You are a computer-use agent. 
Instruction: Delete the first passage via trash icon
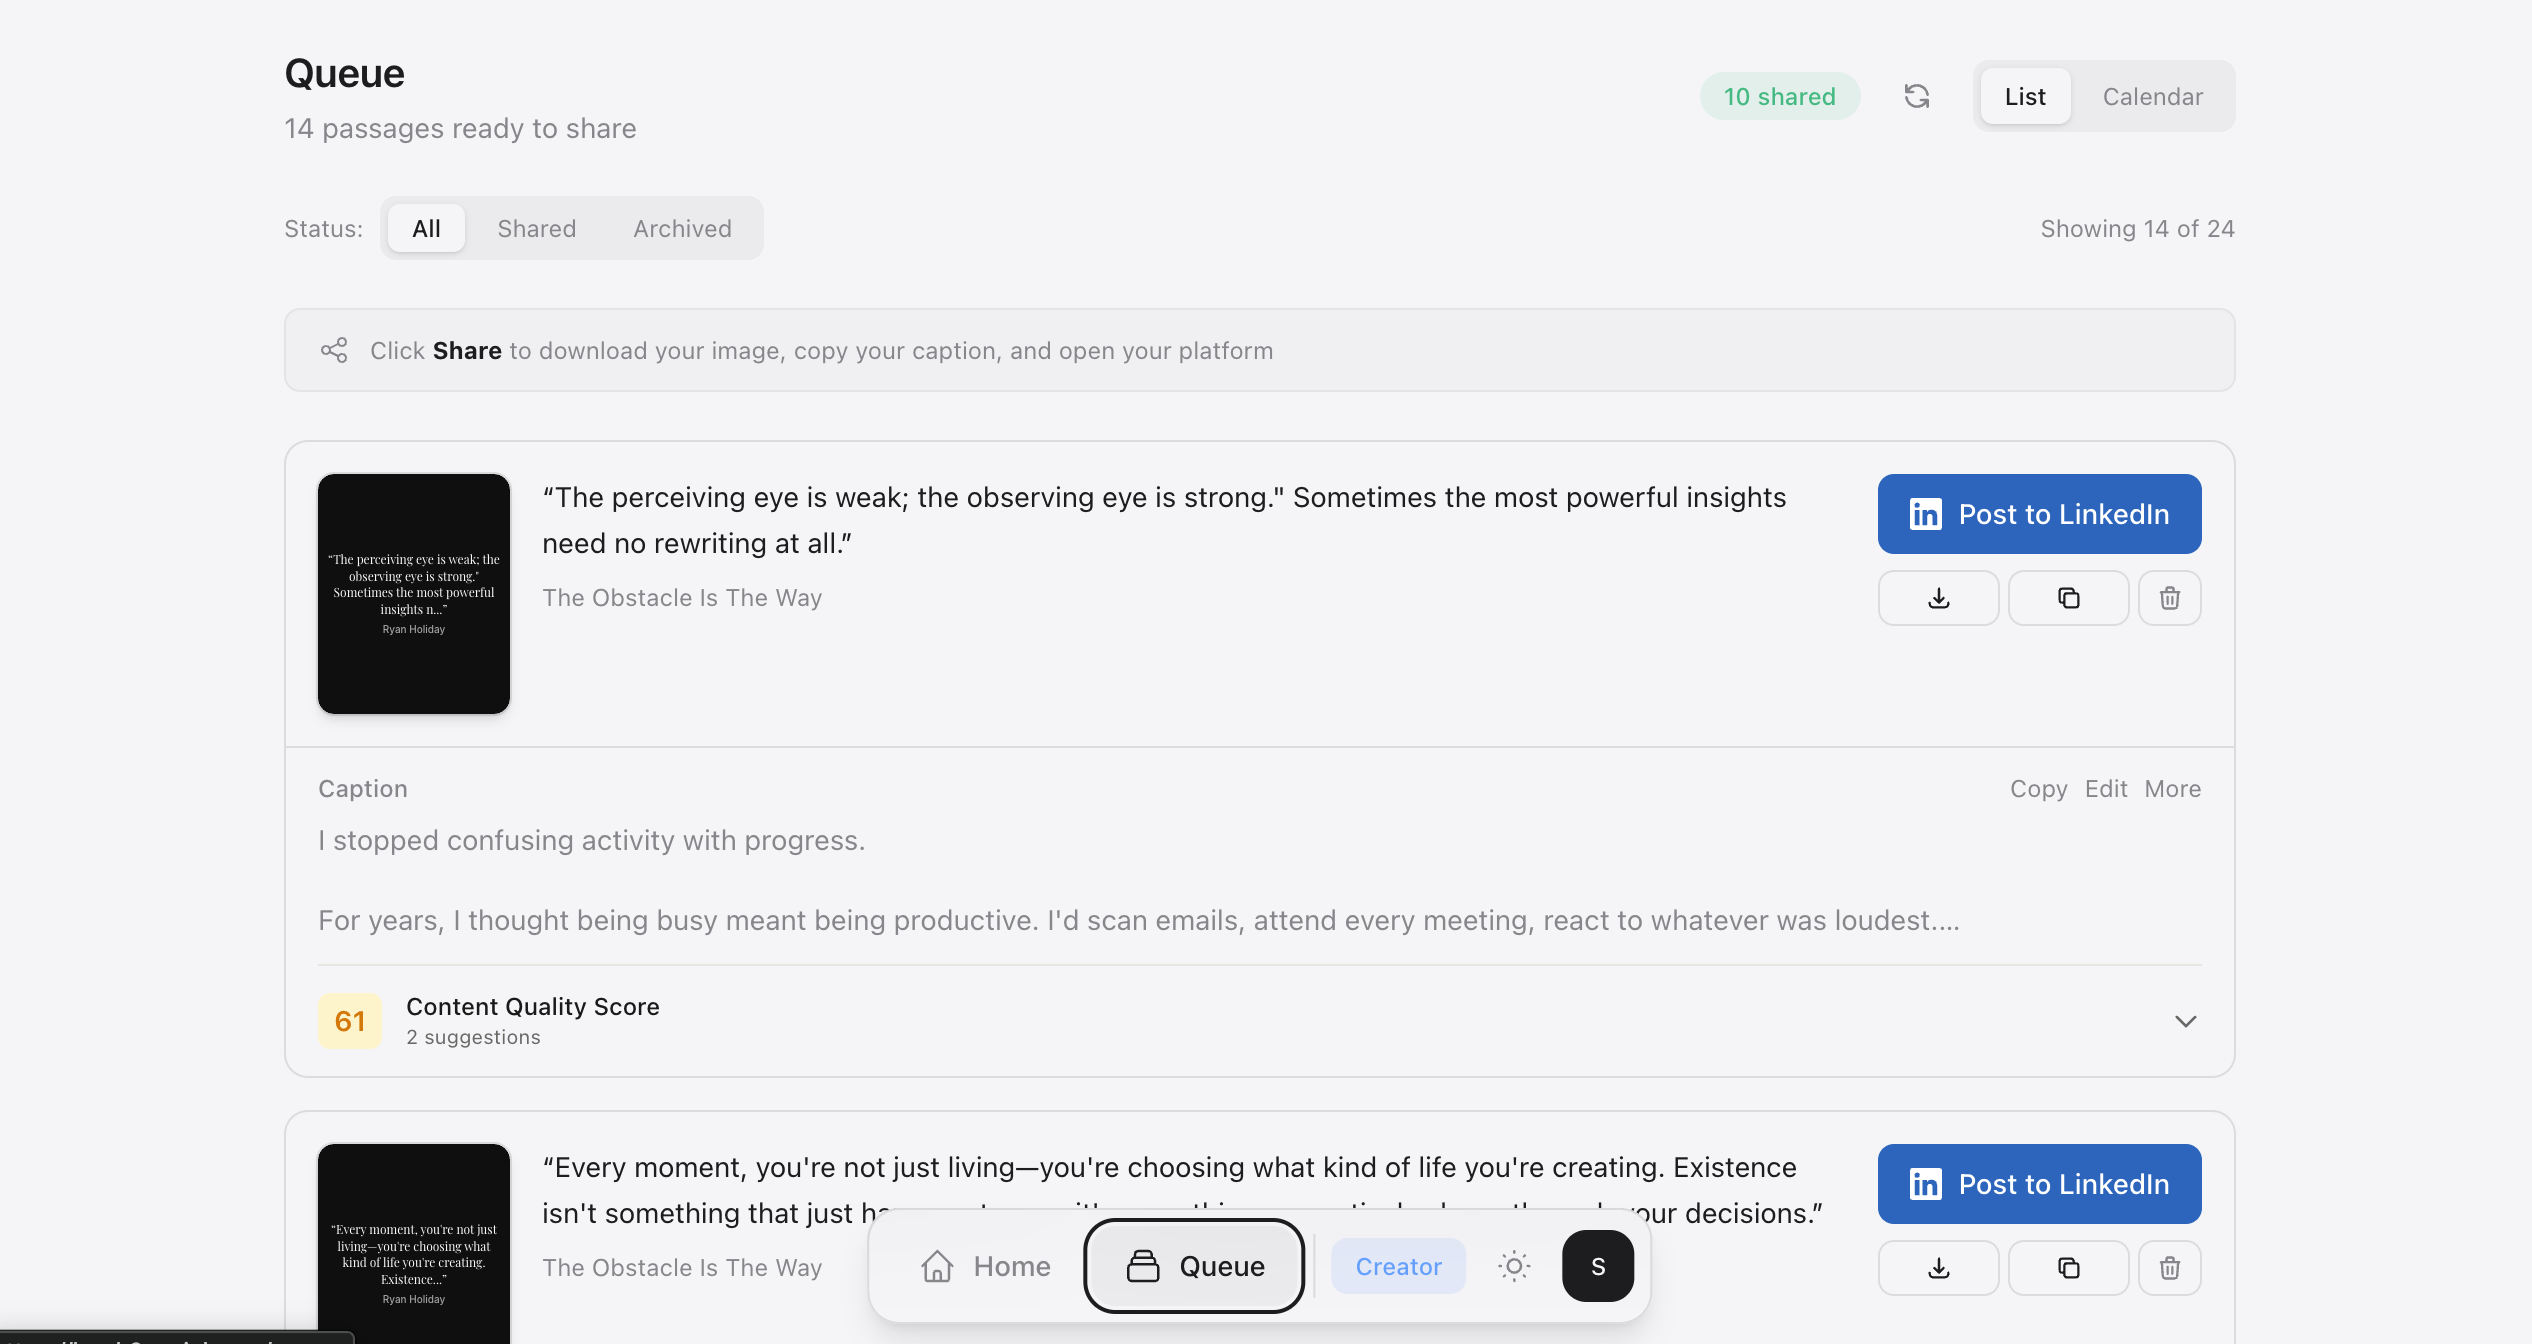click(2169, 598)
